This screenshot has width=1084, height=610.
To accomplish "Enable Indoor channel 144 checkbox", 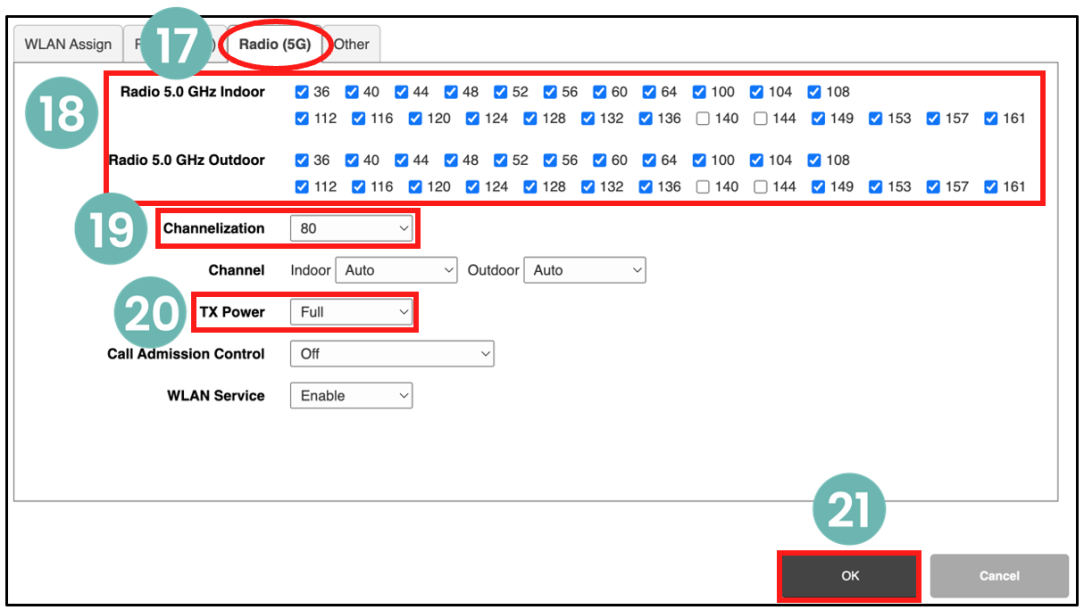I will [x=760, y=119].
